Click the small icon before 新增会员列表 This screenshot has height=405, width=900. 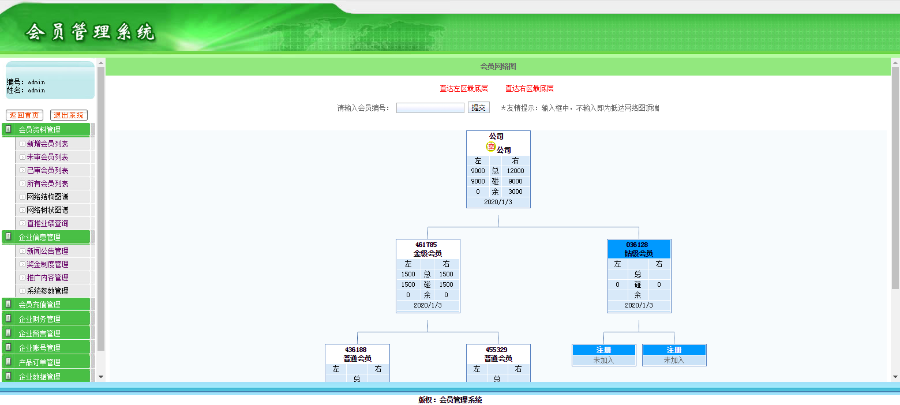(x=22, y=143)
